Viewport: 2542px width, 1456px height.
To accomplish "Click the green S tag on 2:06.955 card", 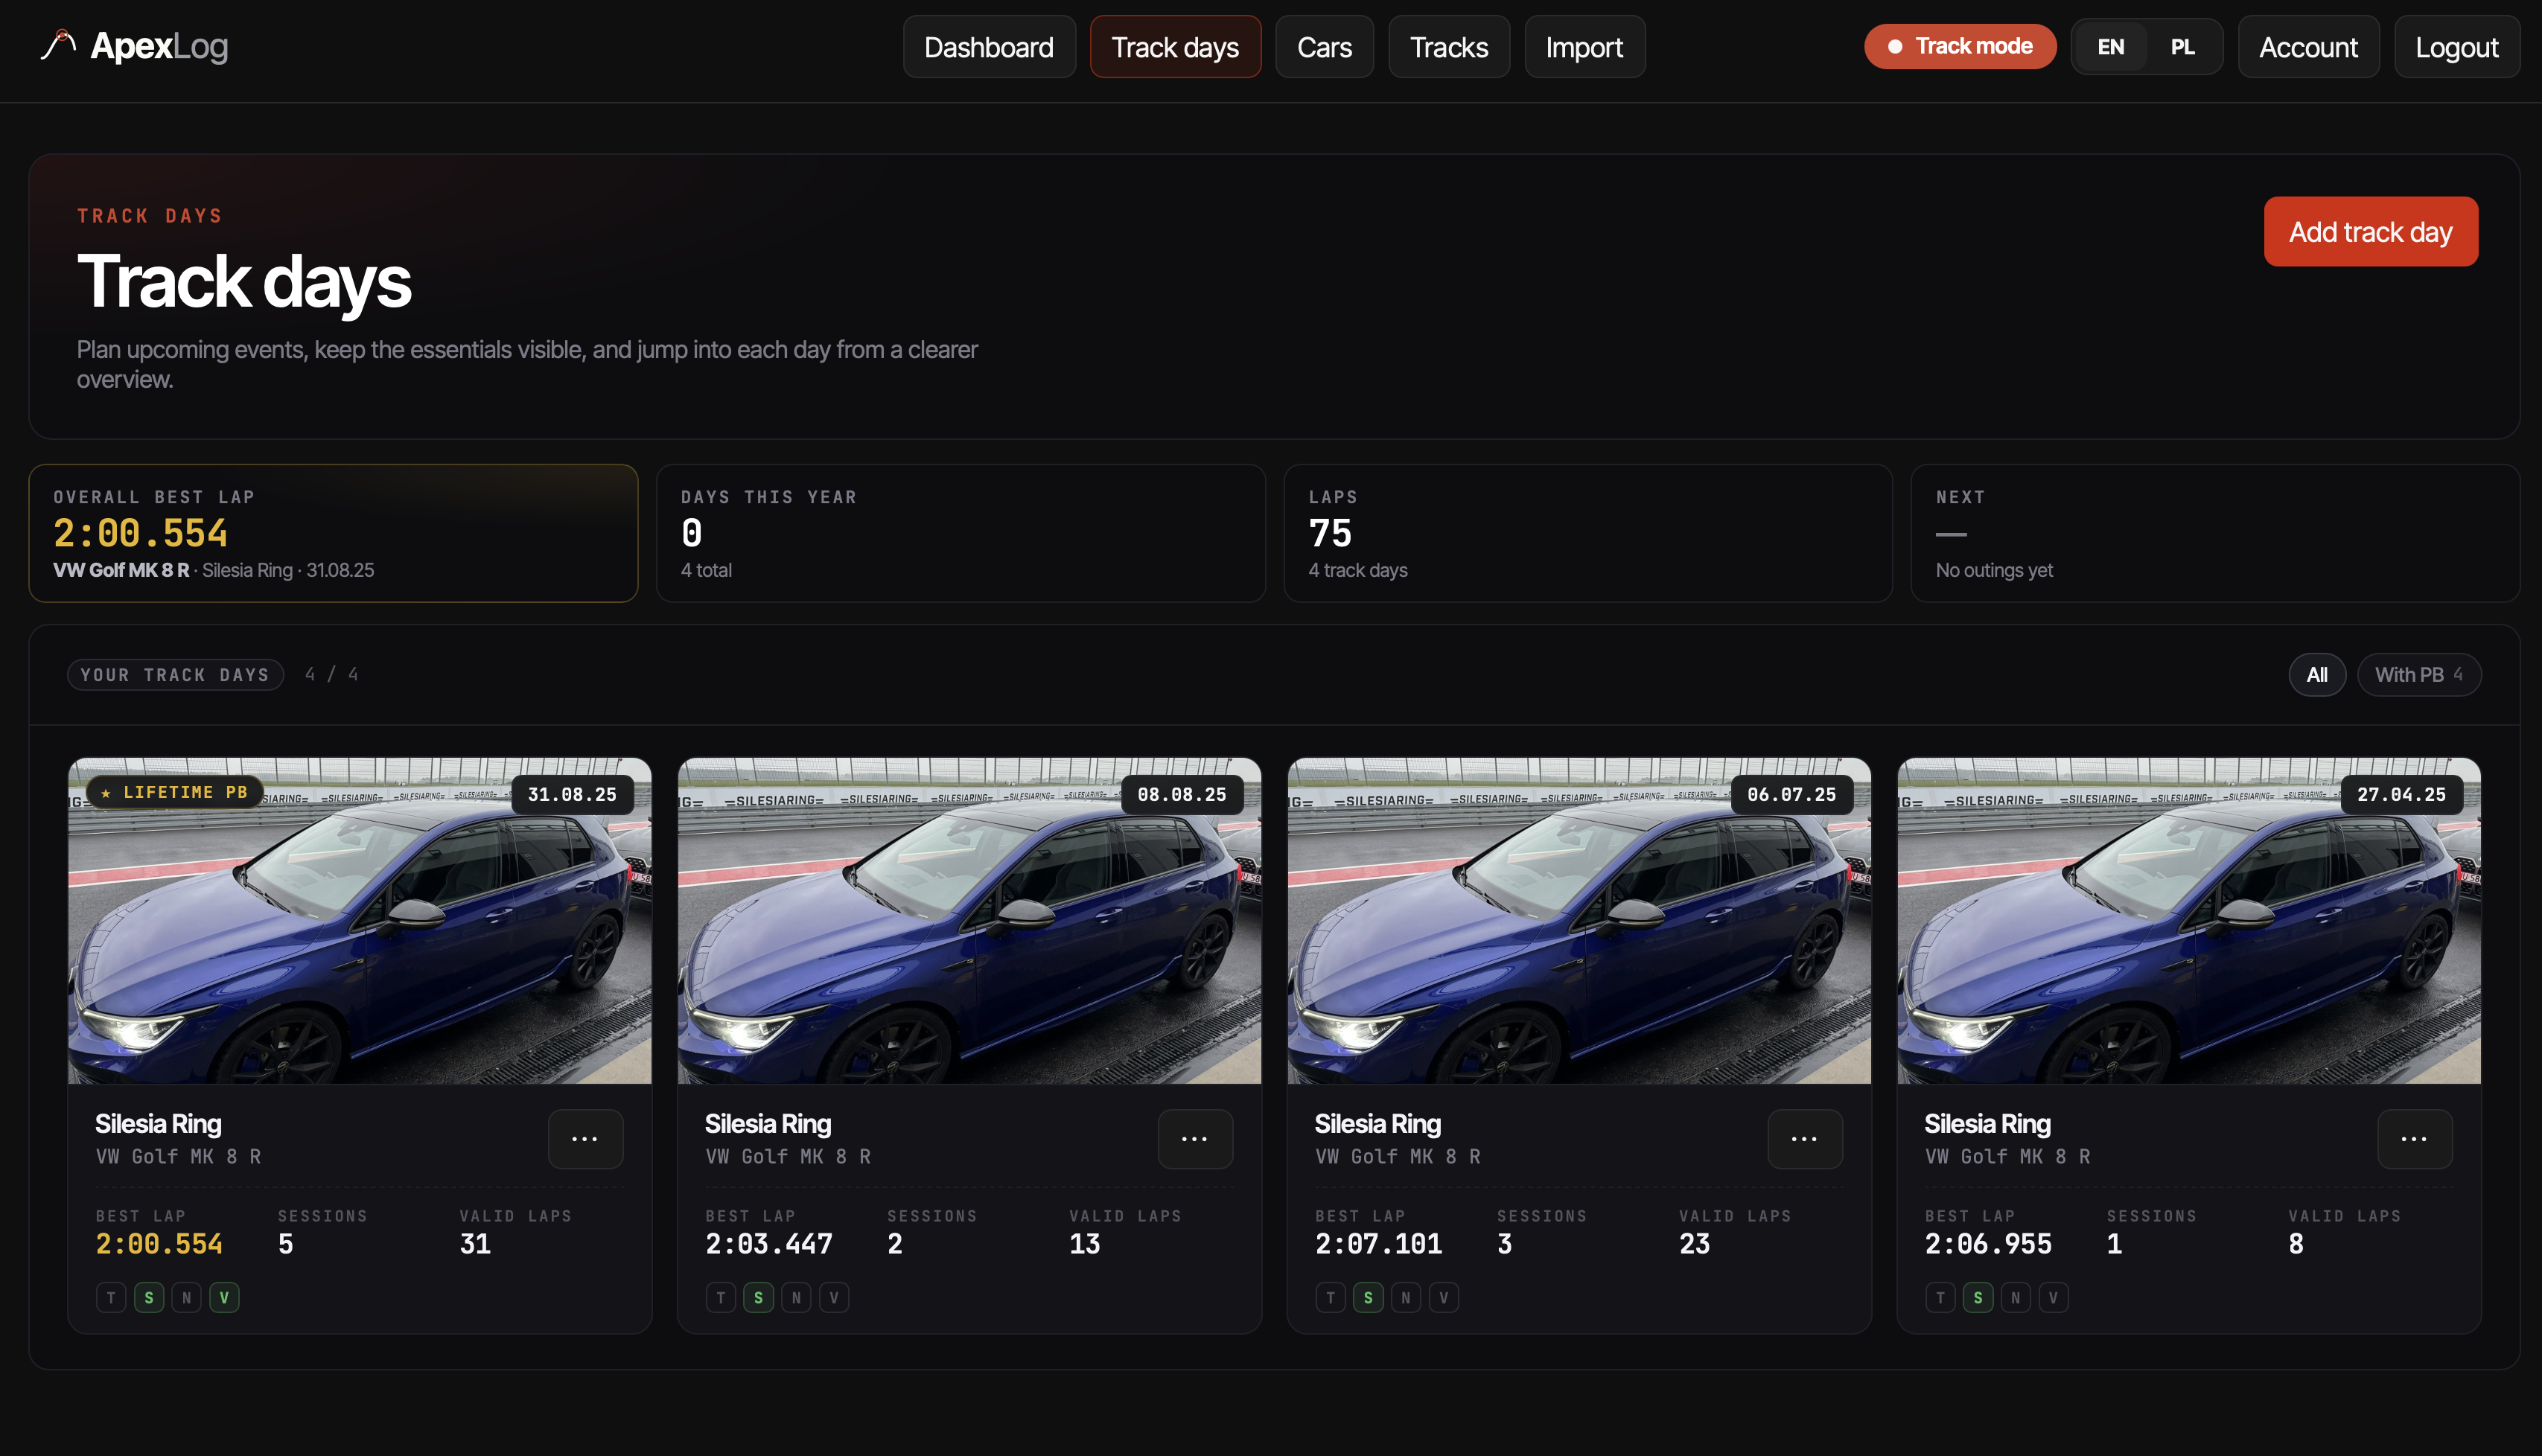I will [1978, 1297].
